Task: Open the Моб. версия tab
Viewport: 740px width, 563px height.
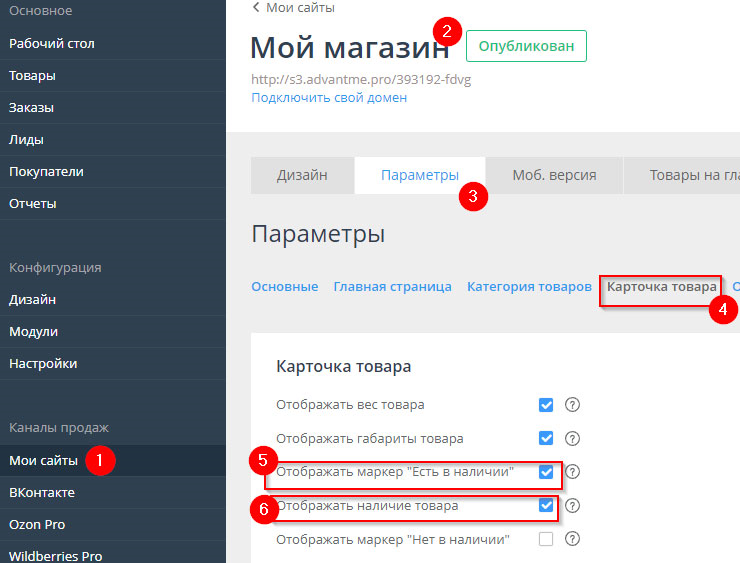Action: coord(554,175)
